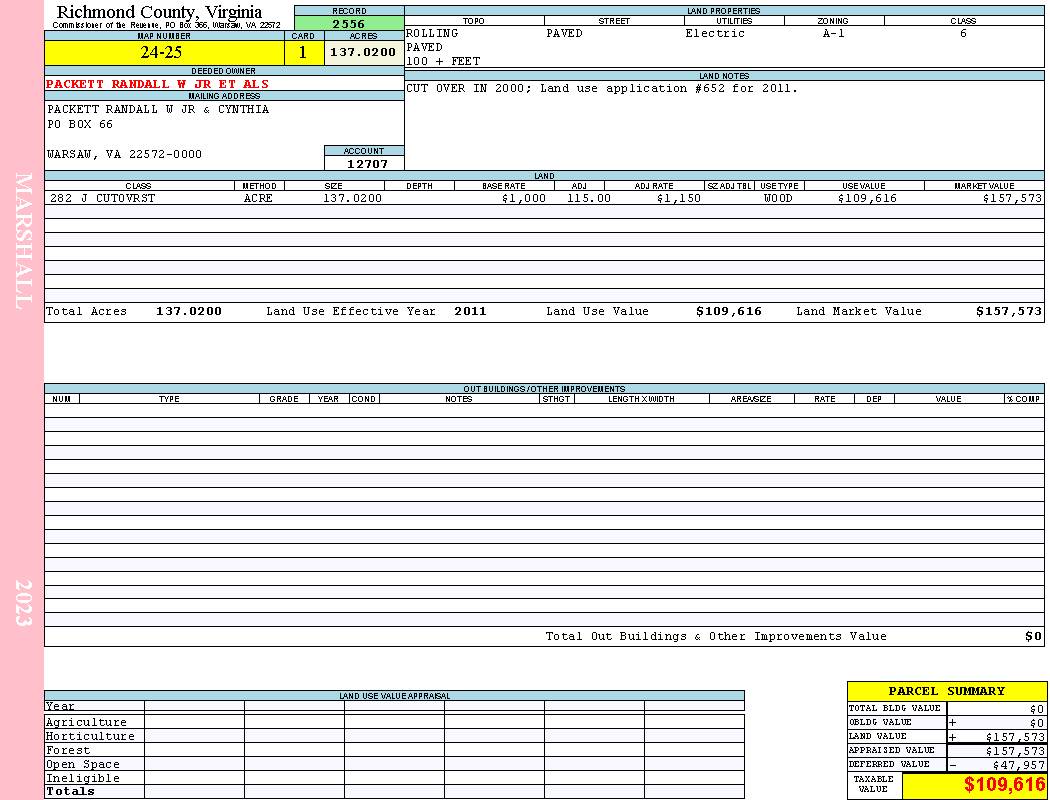Click the 137.0200 value under the ACRES header

coord(363,52)
